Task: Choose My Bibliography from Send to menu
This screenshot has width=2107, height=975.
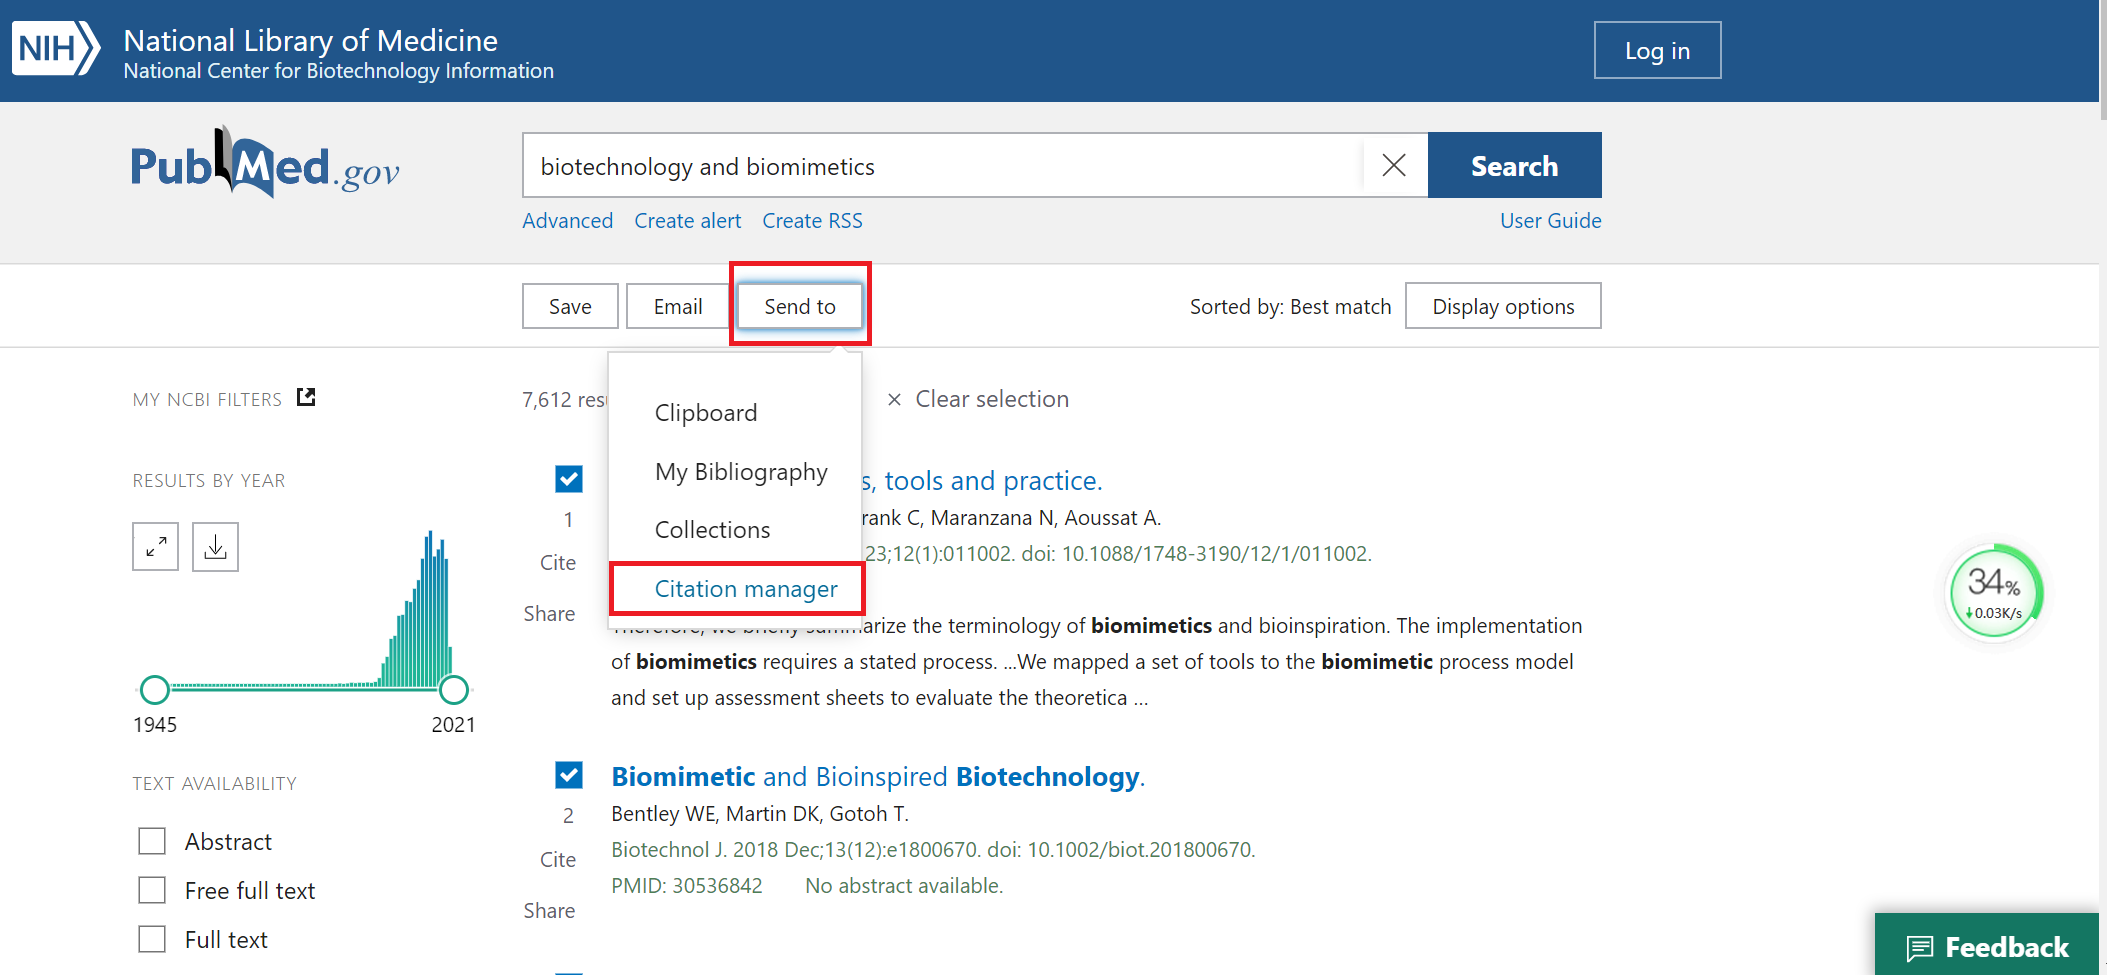Action: (741, 472)
